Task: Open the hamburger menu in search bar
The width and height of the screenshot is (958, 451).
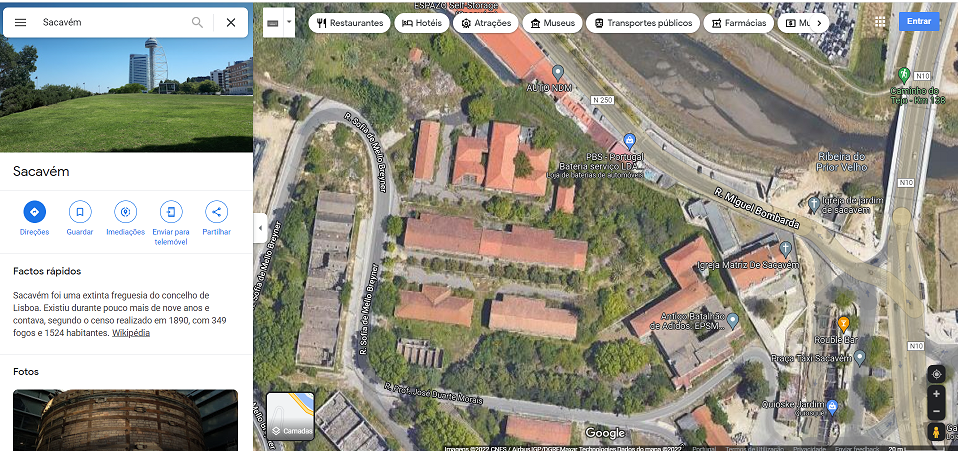Action: tap(20, 23)
